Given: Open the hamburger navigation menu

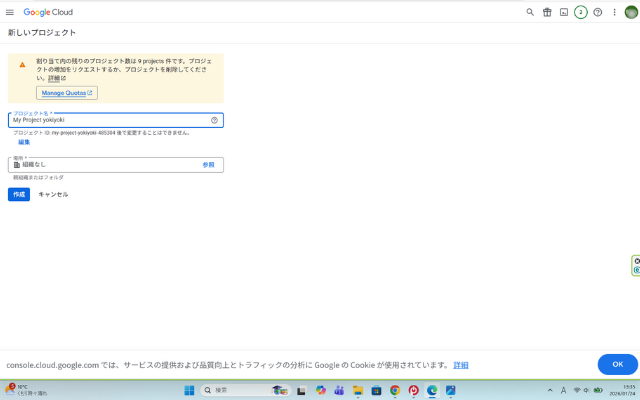Looking at the screenshot, I should tap(10, 12).
